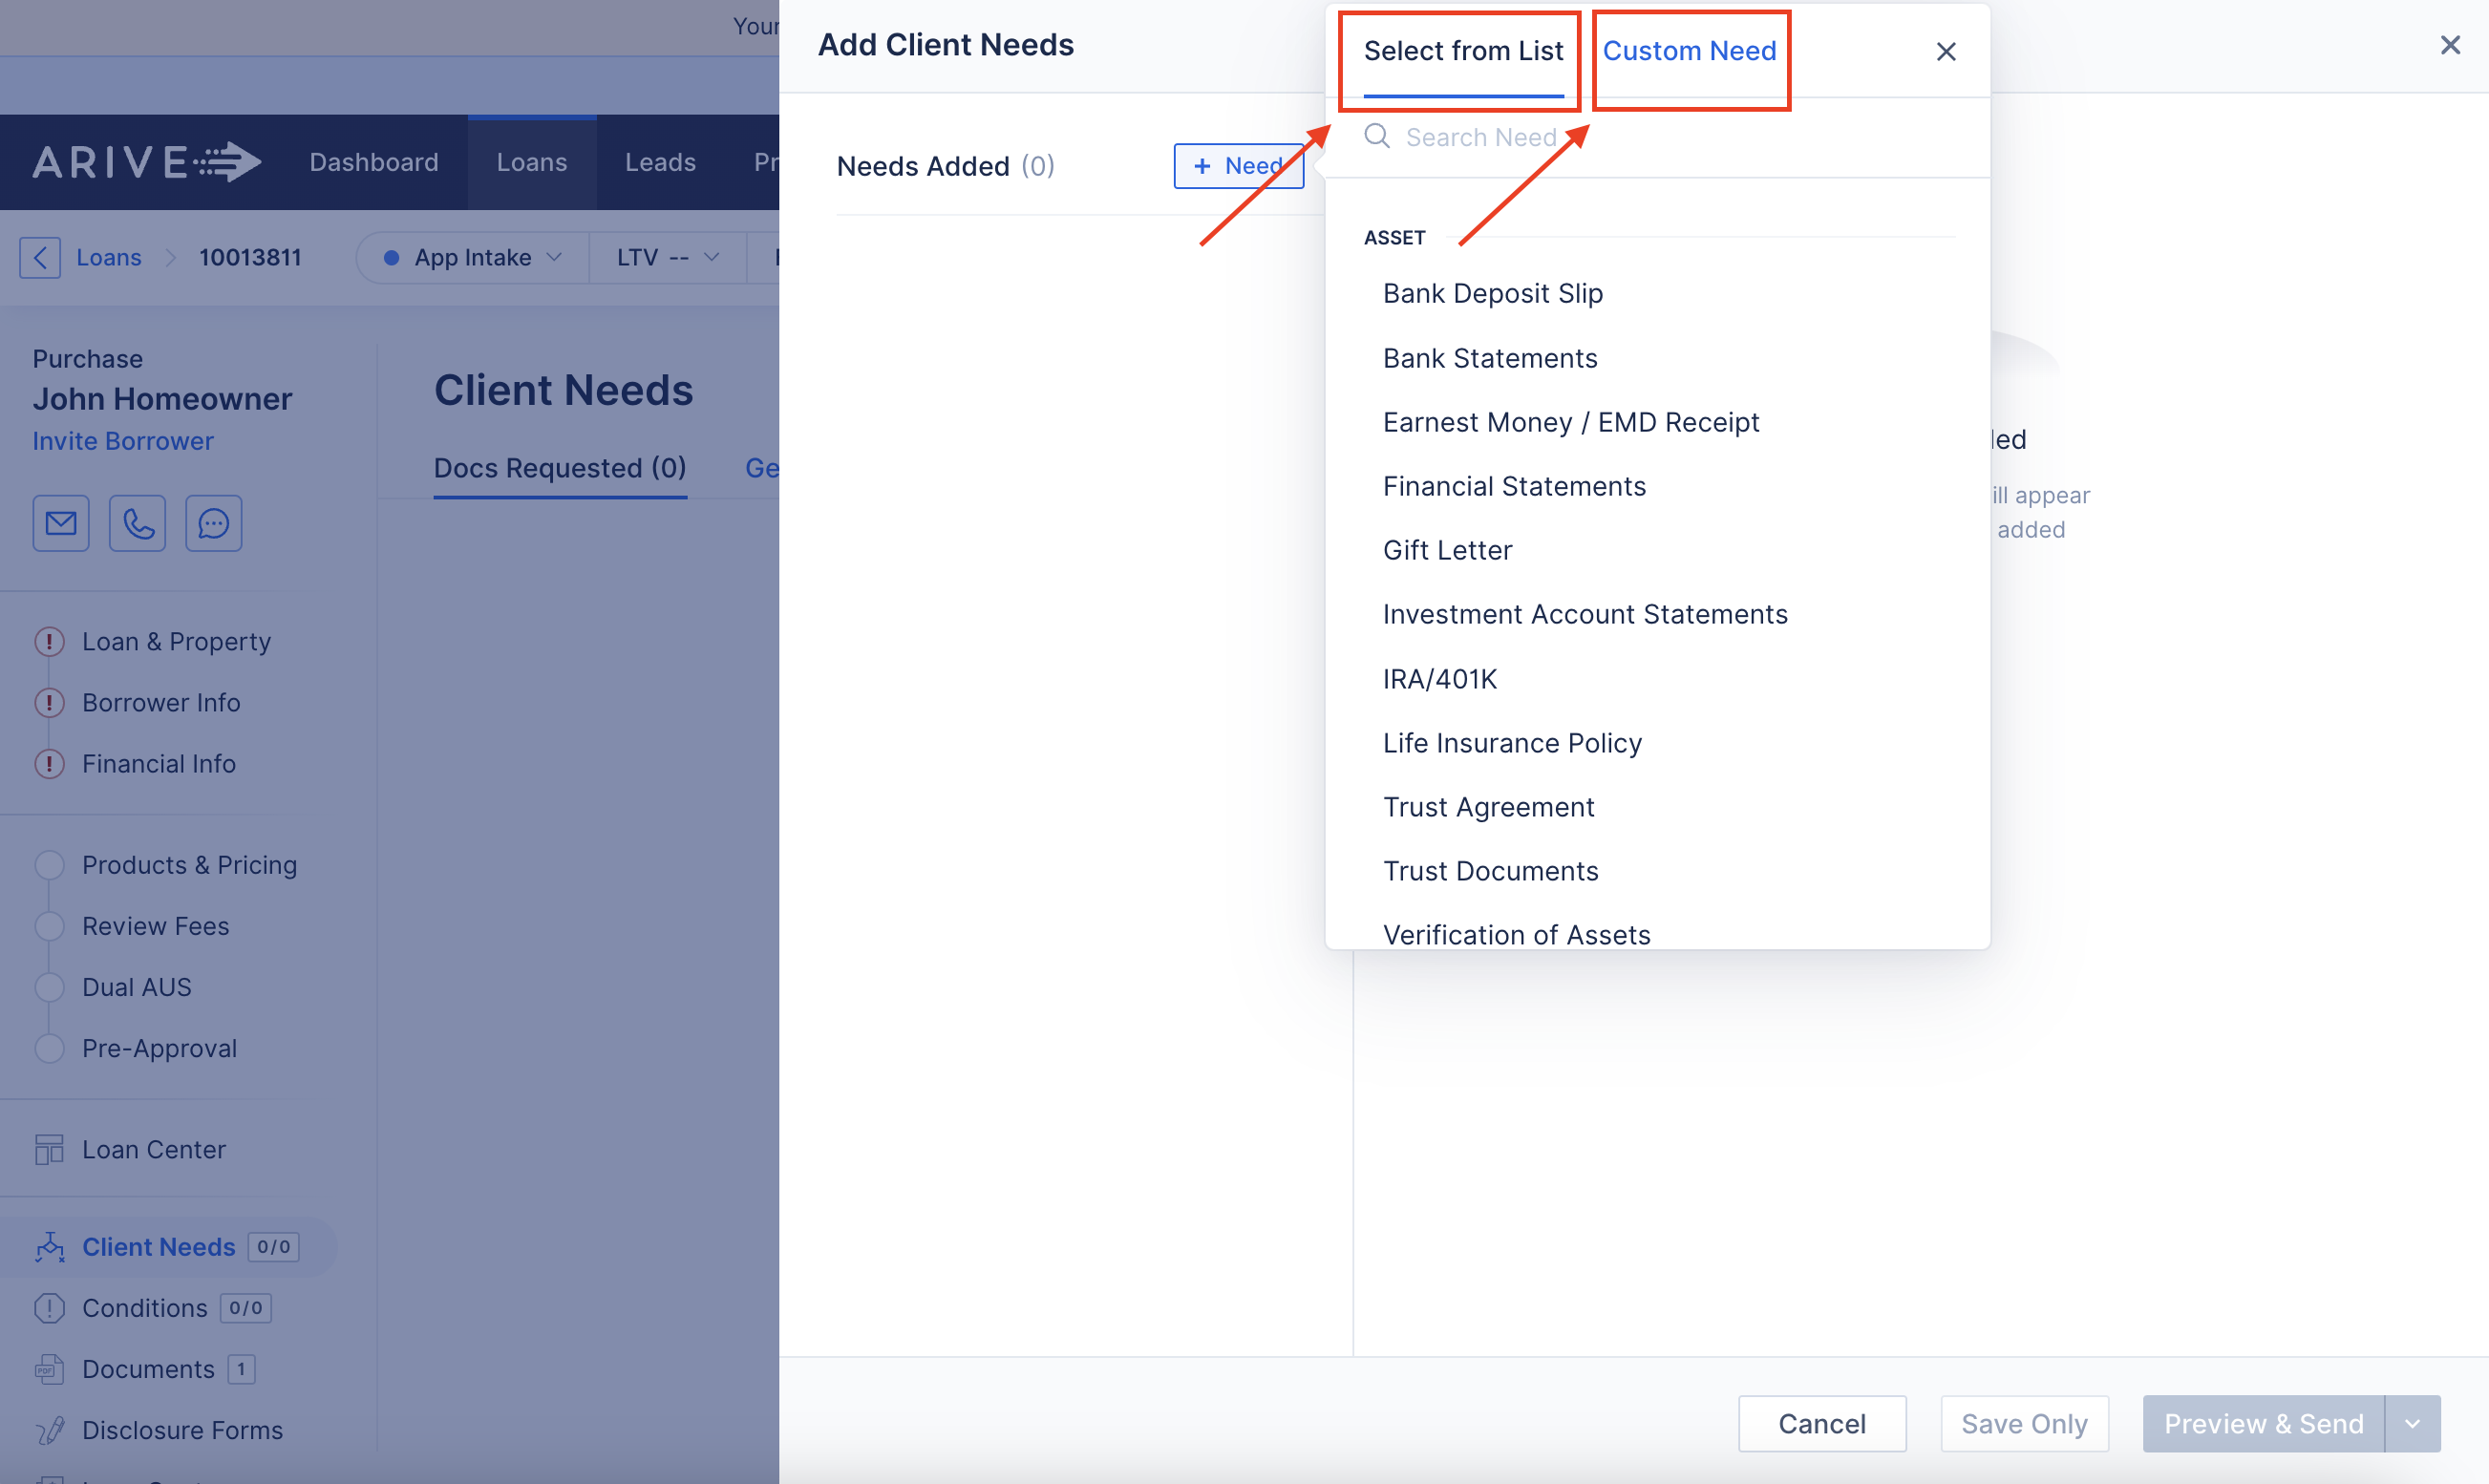Open the chat message icon
Screen dimensions: 2489x1484
pos(214,523)
